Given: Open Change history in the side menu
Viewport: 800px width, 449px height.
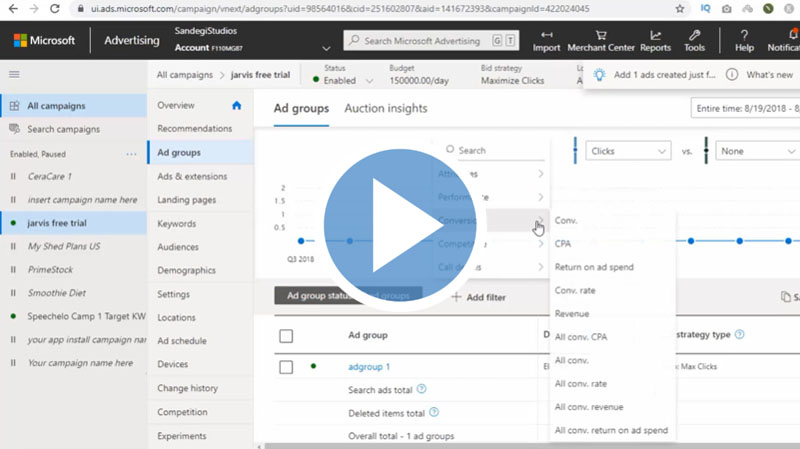Looking at the screenshot, I should [x=187, y=388].
